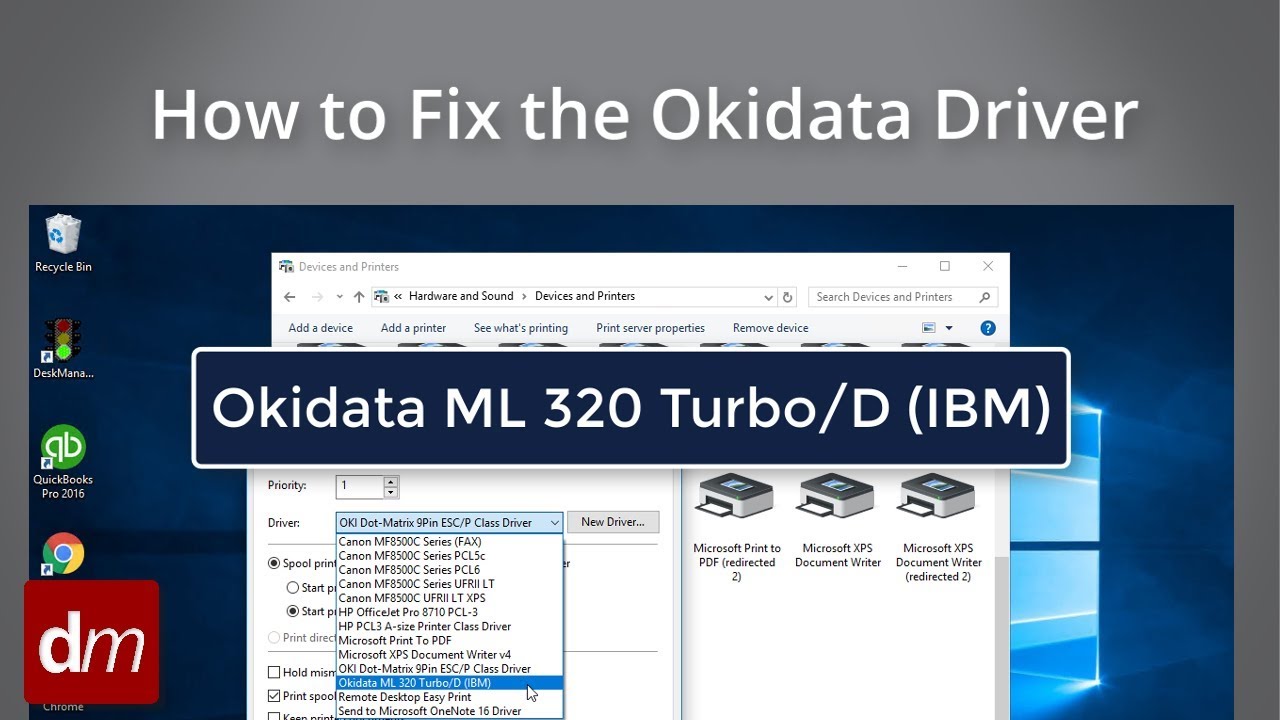Image resolution: width=1280 pixels, height=720 pixels.
Task: Open the Recycle Bin desktop icon
Action: 62,243
